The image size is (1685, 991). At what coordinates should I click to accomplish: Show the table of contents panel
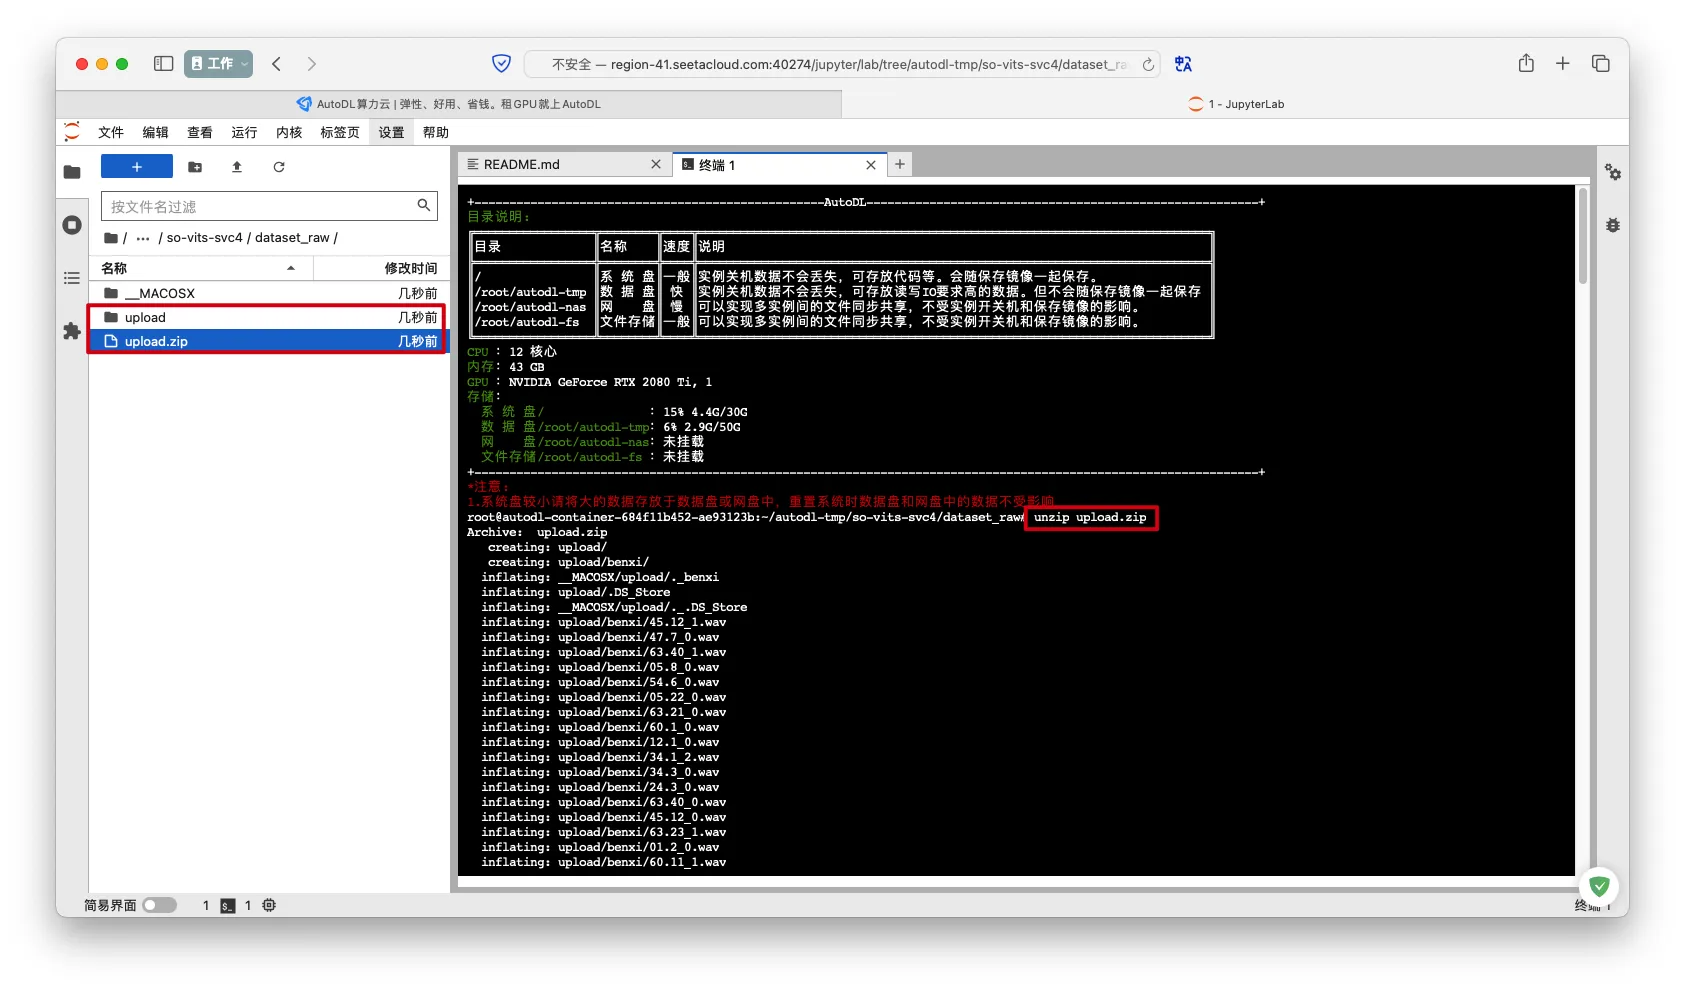click(72, 278)
